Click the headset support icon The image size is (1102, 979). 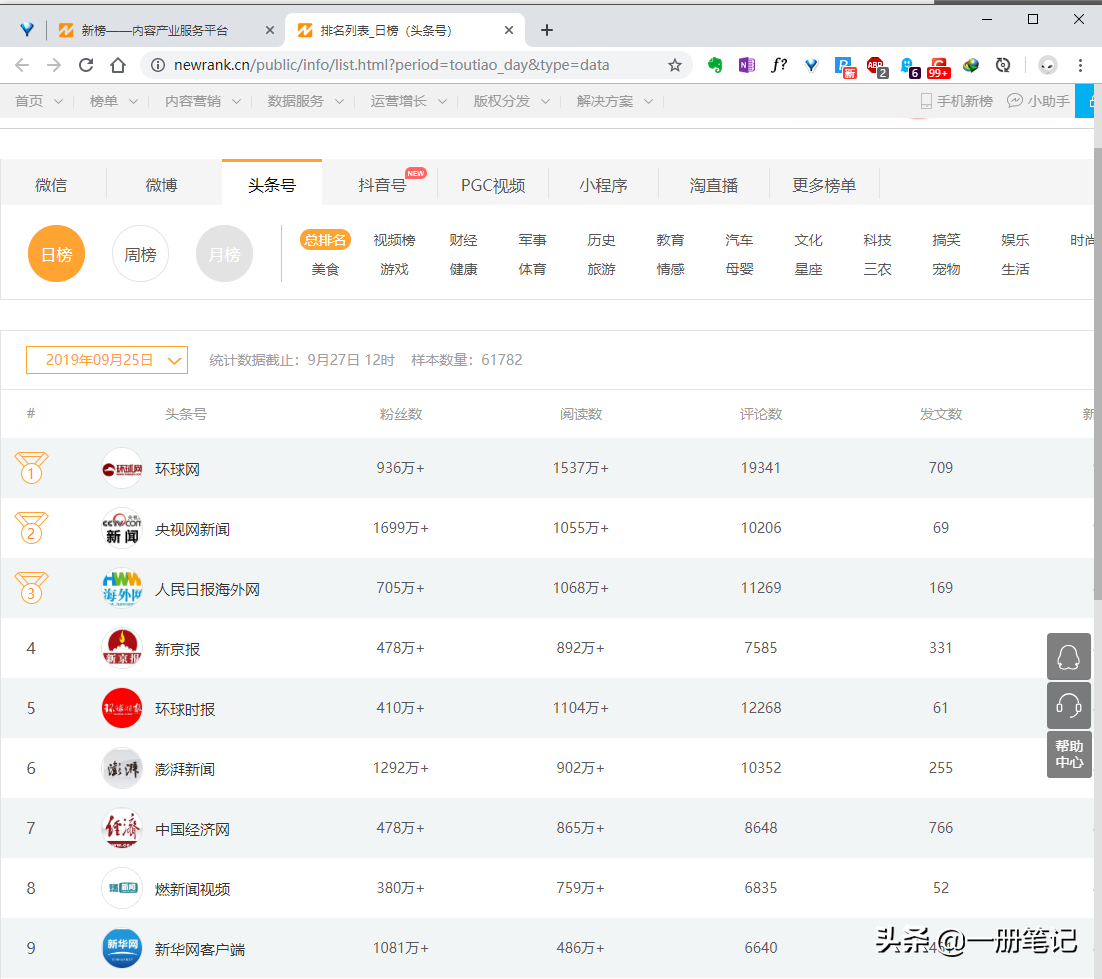pos(1068,706)
